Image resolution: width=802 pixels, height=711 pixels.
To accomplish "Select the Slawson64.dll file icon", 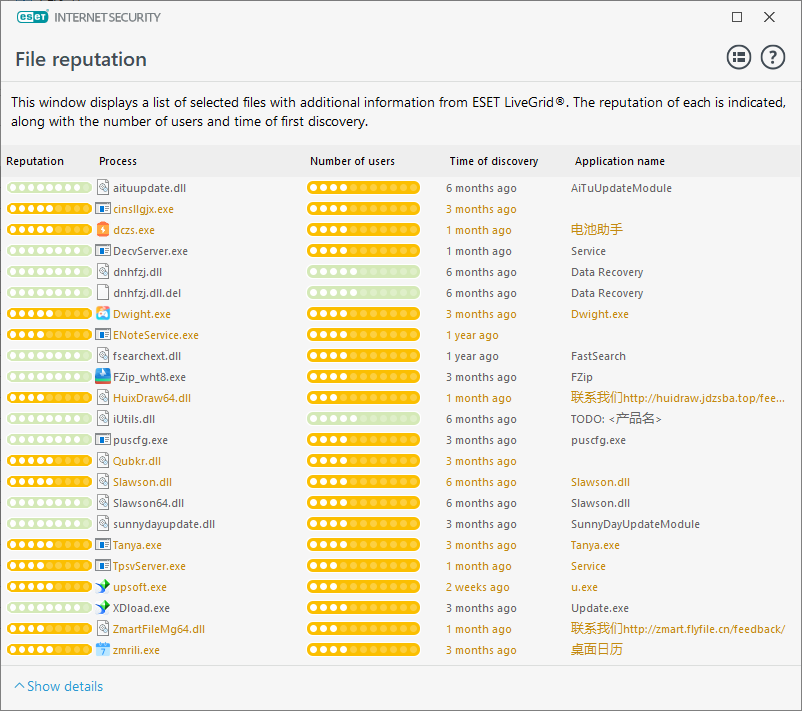I will pyautogui.click(x=103, y=502).
